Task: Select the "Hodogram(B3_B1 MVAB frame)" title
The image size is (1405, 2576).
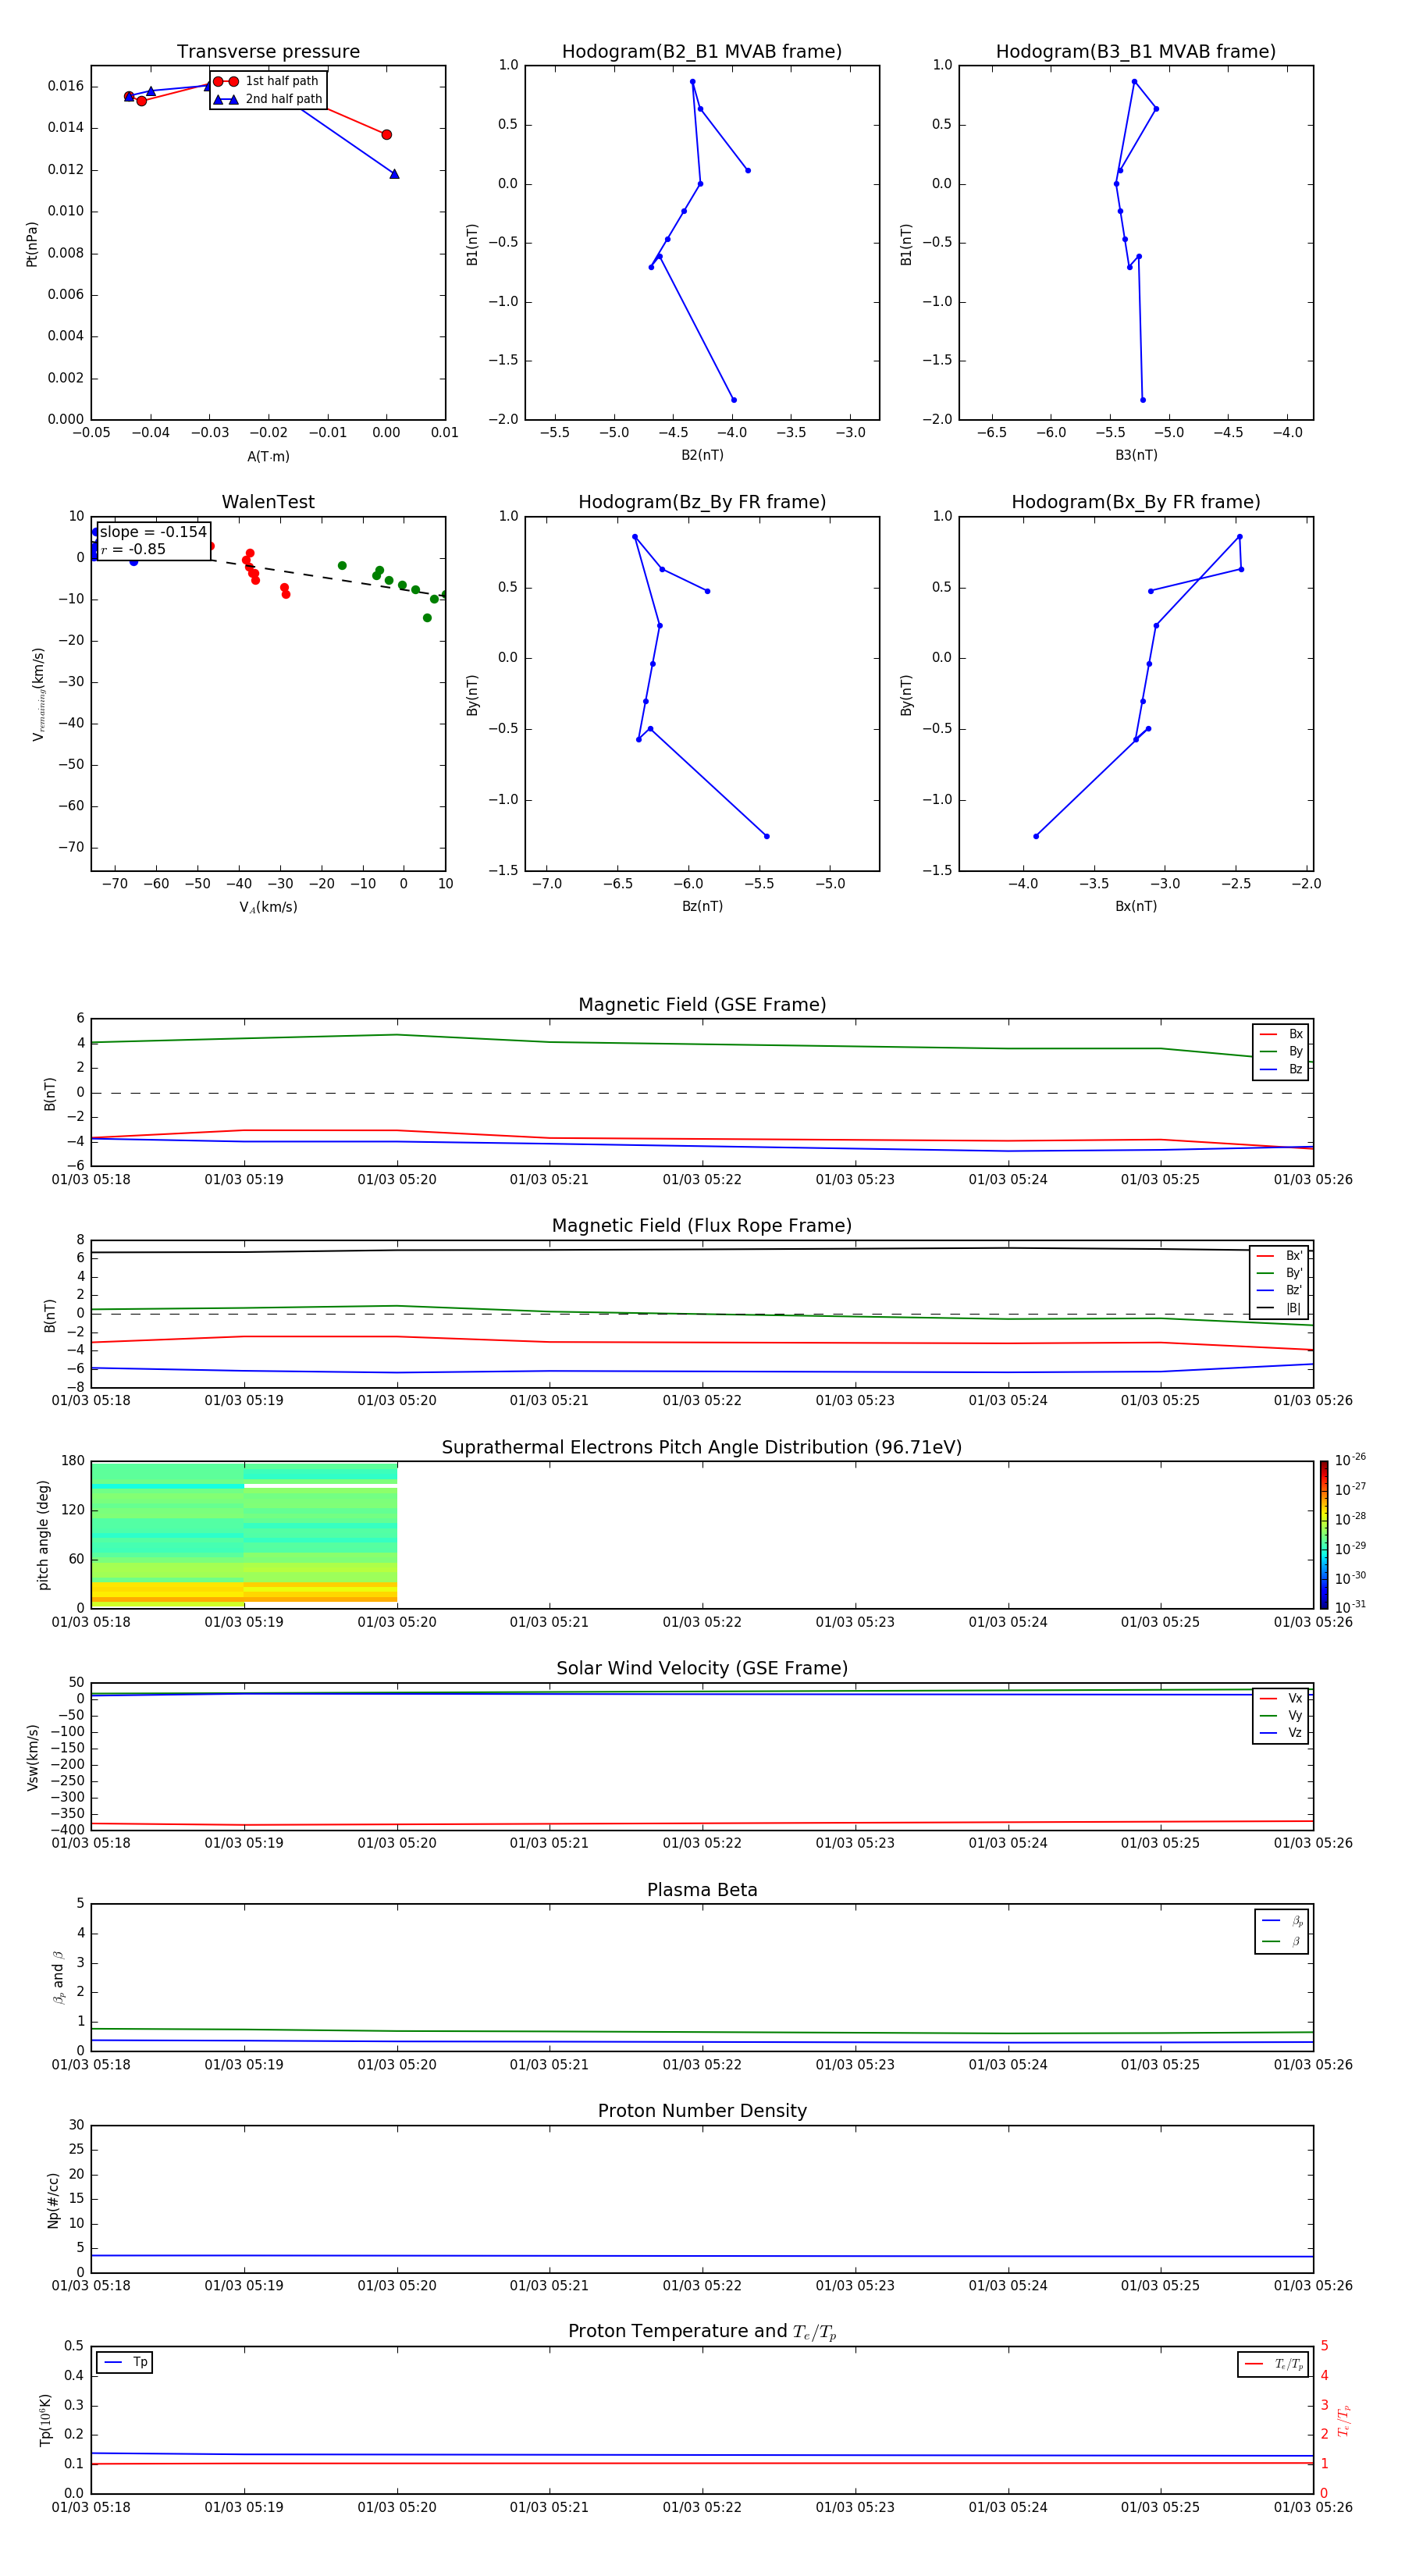Action: point(1136,52)
